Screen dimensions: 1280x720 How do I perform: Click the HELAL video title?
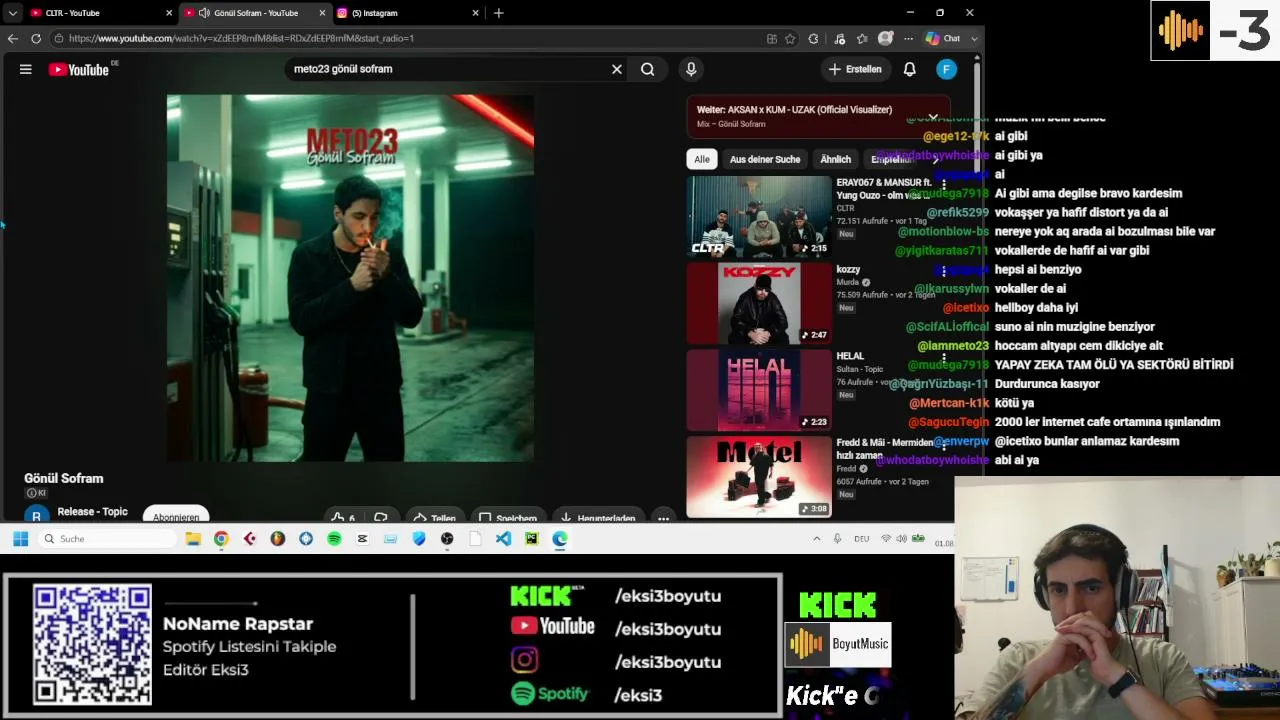coord(850,356)
